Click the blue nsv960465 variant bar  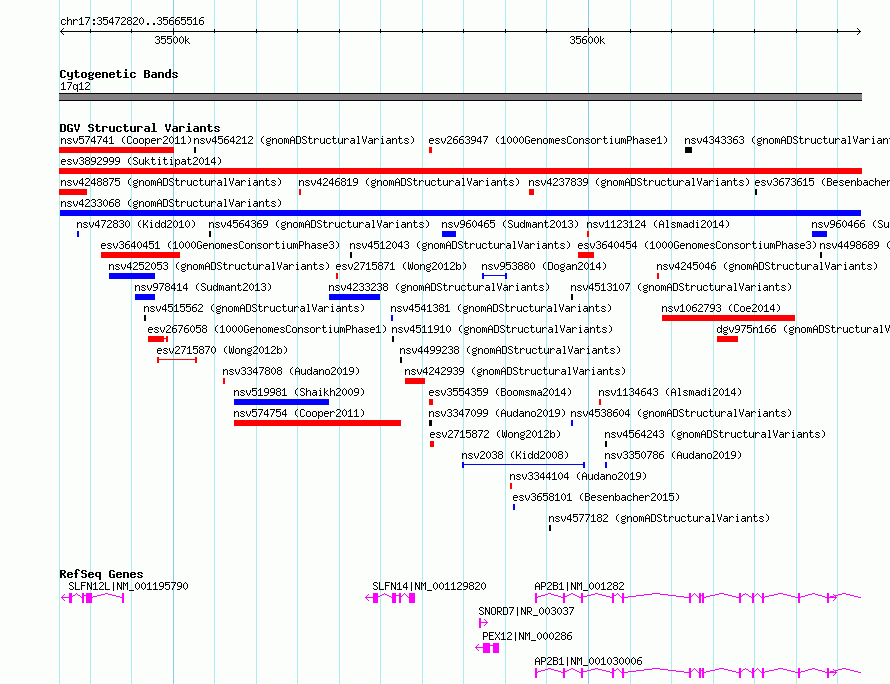(x=449, y=234)
